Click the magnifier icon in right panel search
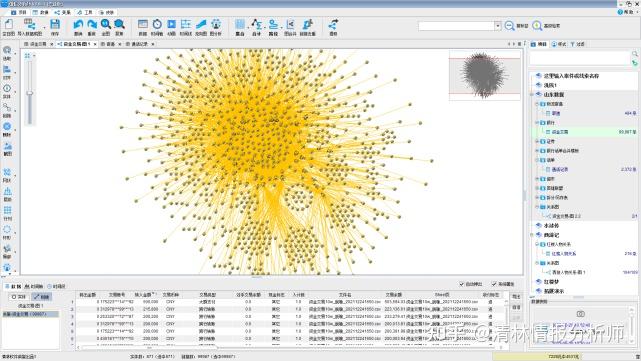 634,54
